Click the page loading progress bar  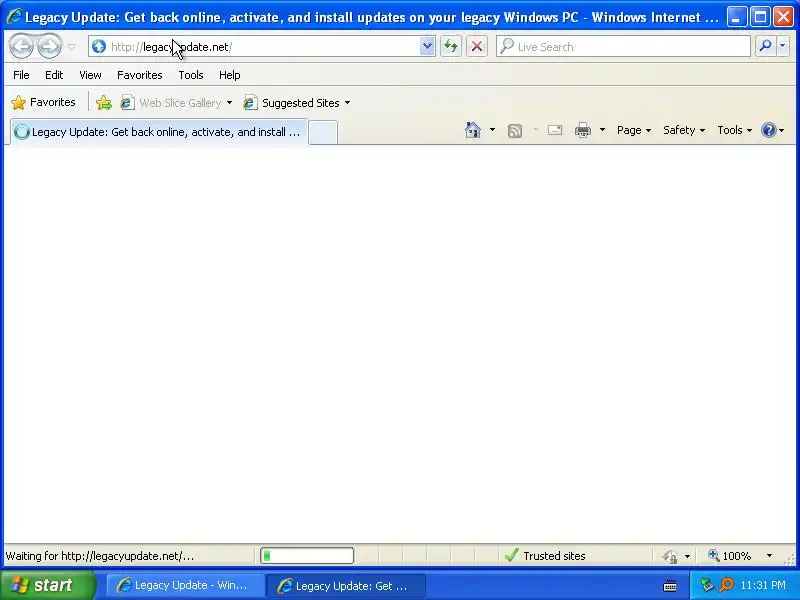307,556
